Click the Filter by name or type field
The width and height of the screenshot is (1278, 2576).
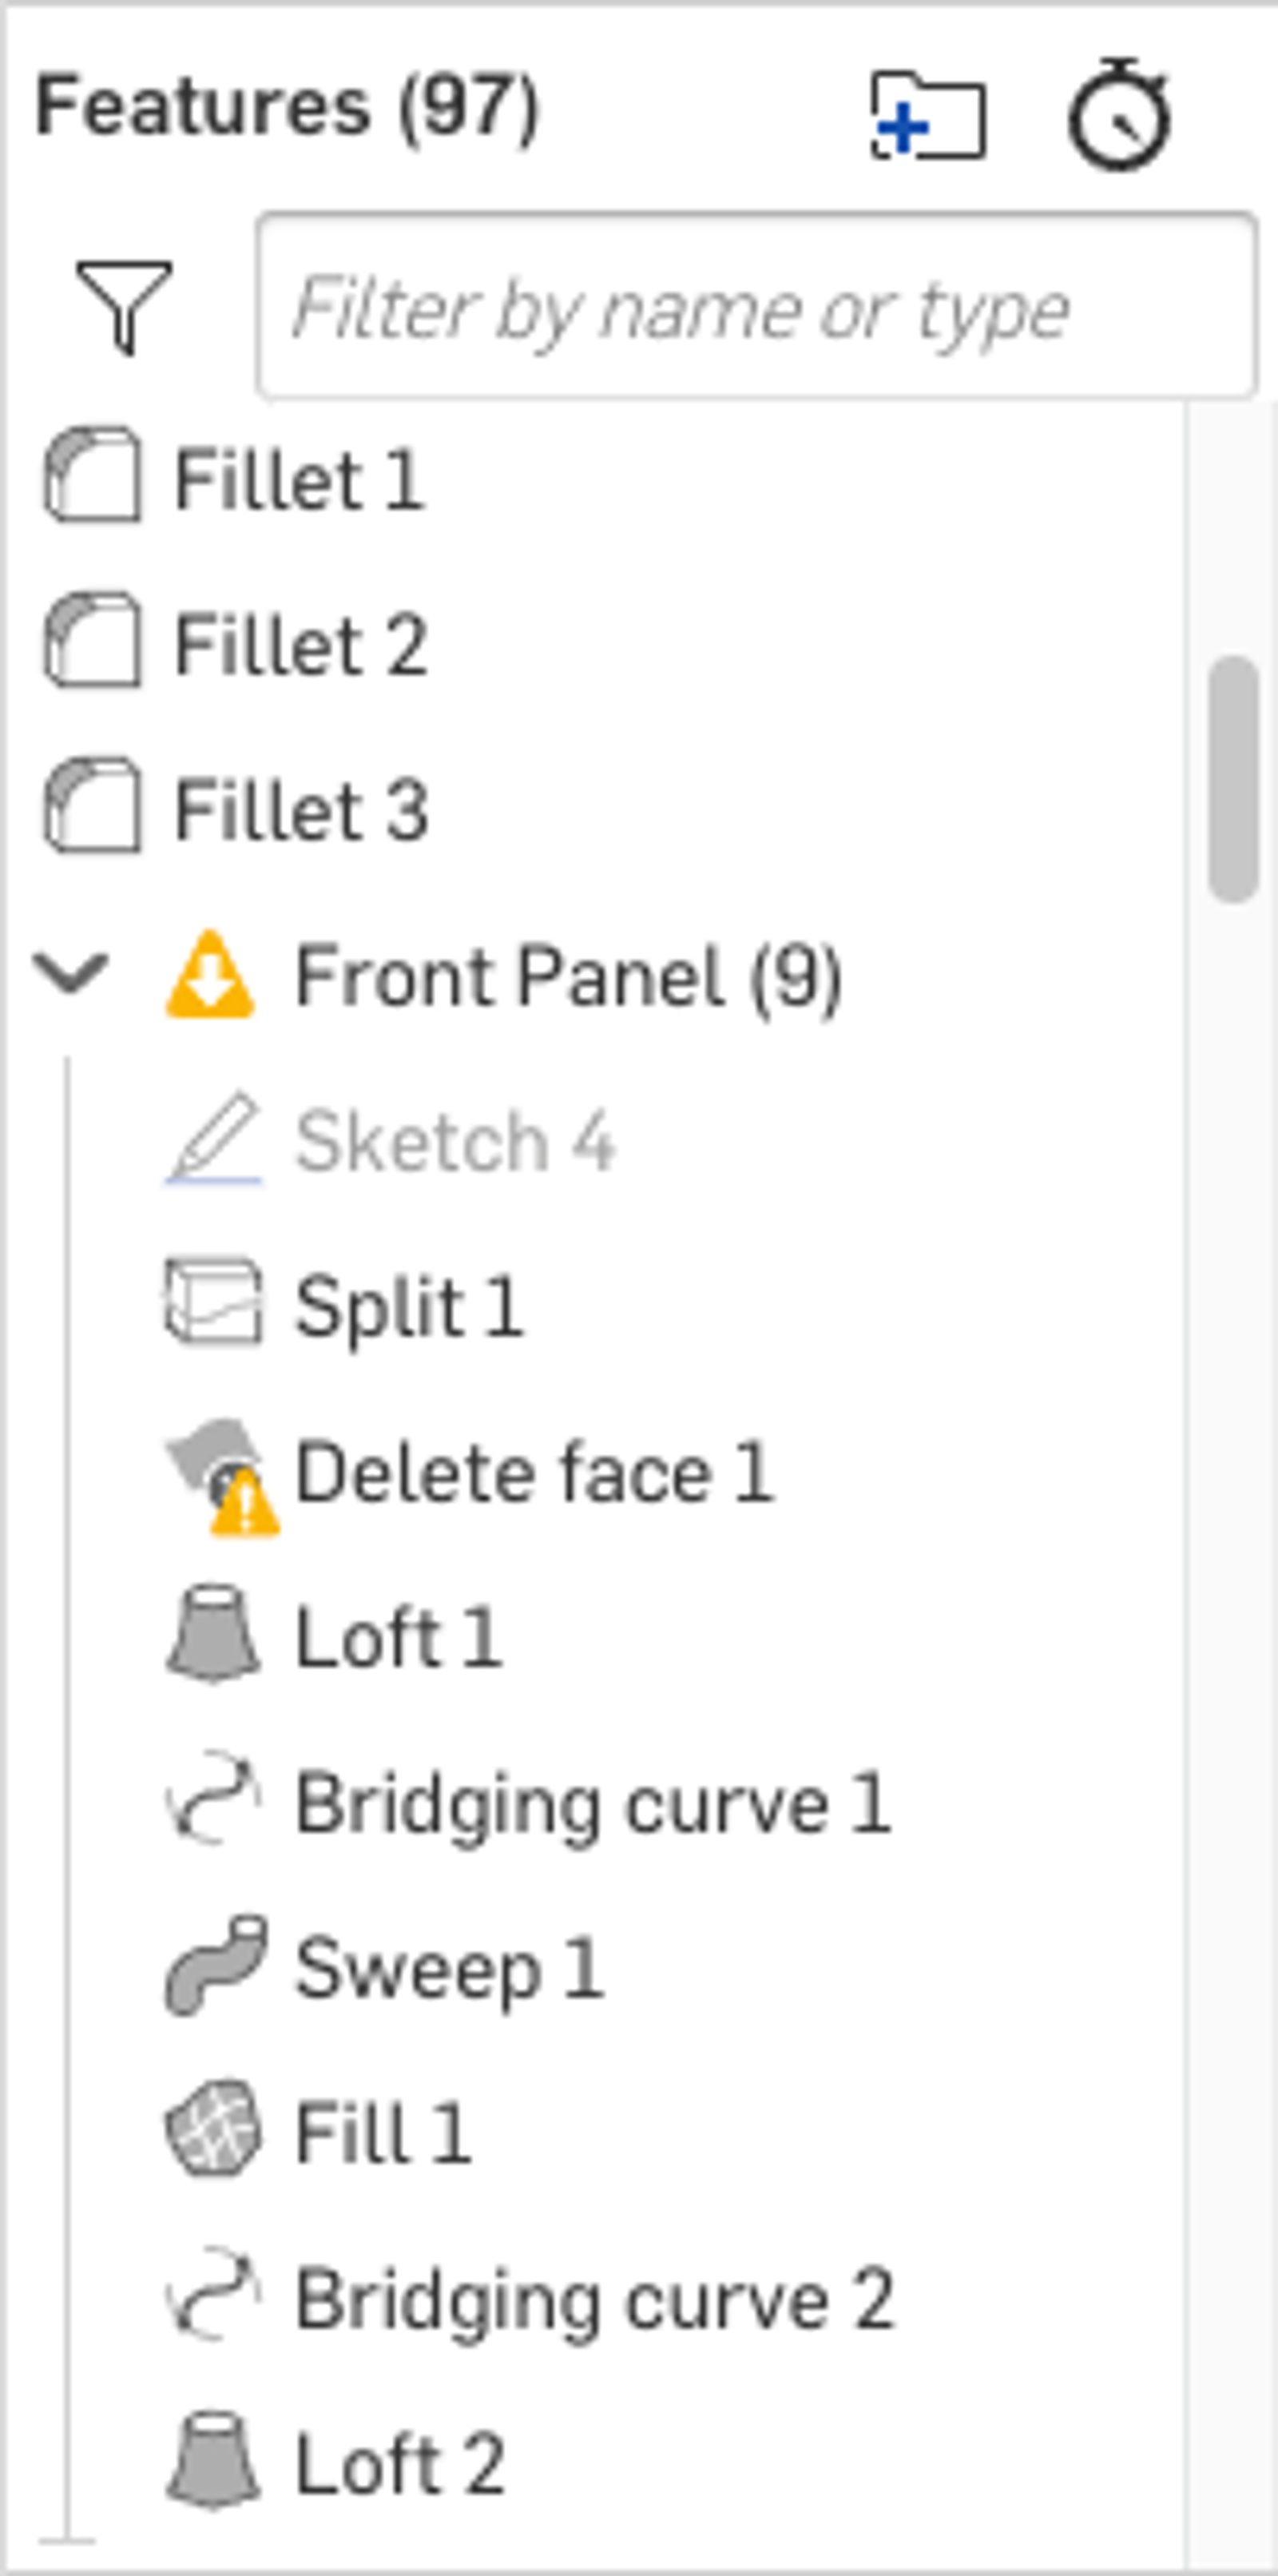[755, 308]
